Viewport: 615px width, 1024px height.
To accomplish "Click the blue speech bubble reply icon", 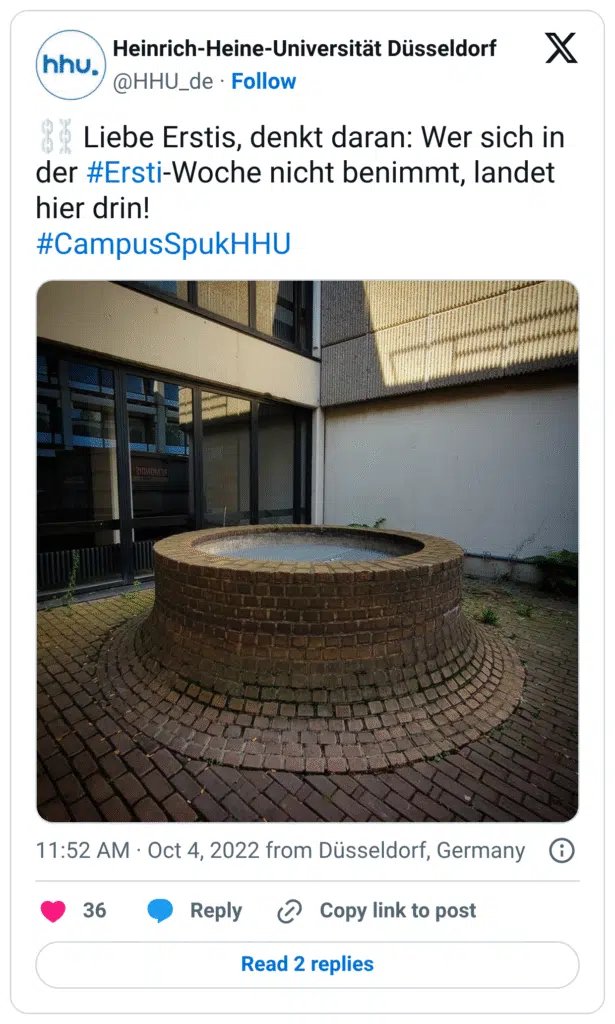I will pyautogui.click(x=160, y=911).
